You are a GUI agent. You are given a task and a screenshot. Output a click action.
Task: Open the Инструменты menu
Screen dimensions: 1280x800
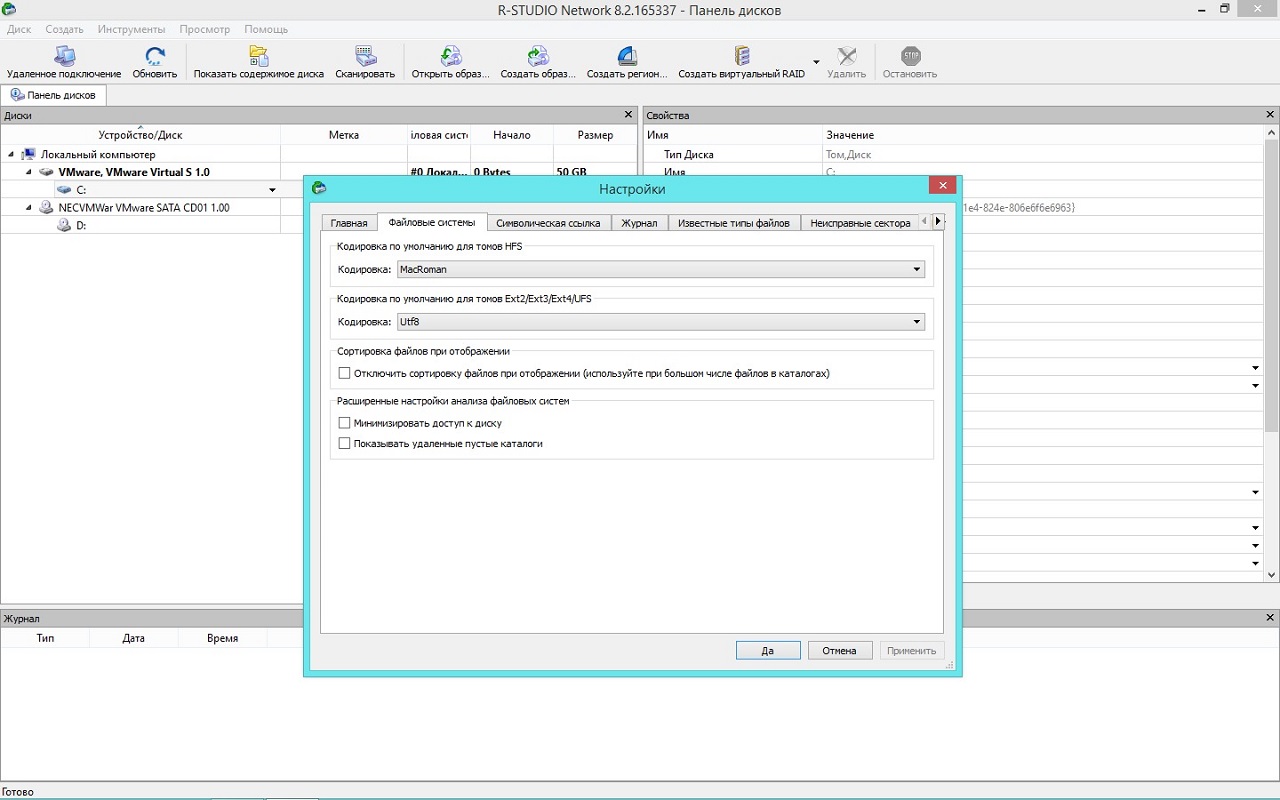131,29
